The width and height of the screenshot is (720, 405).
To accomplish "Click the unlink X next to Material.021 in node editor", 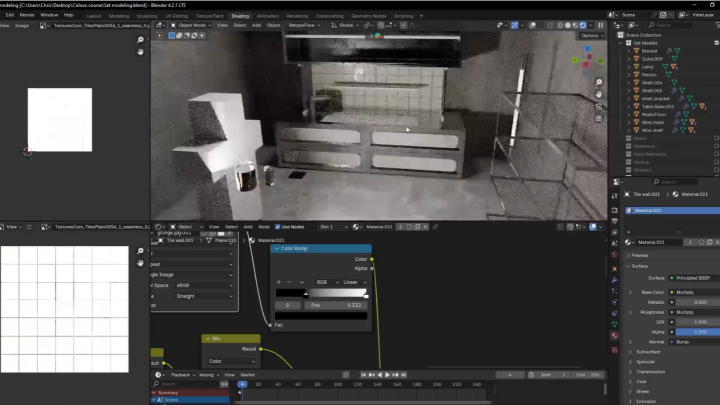I will click(x=425, y=226).
